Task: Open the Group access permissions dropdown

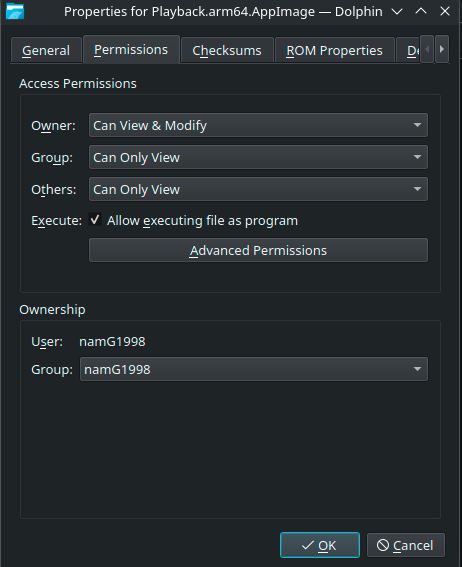Action: pos(258,157)
